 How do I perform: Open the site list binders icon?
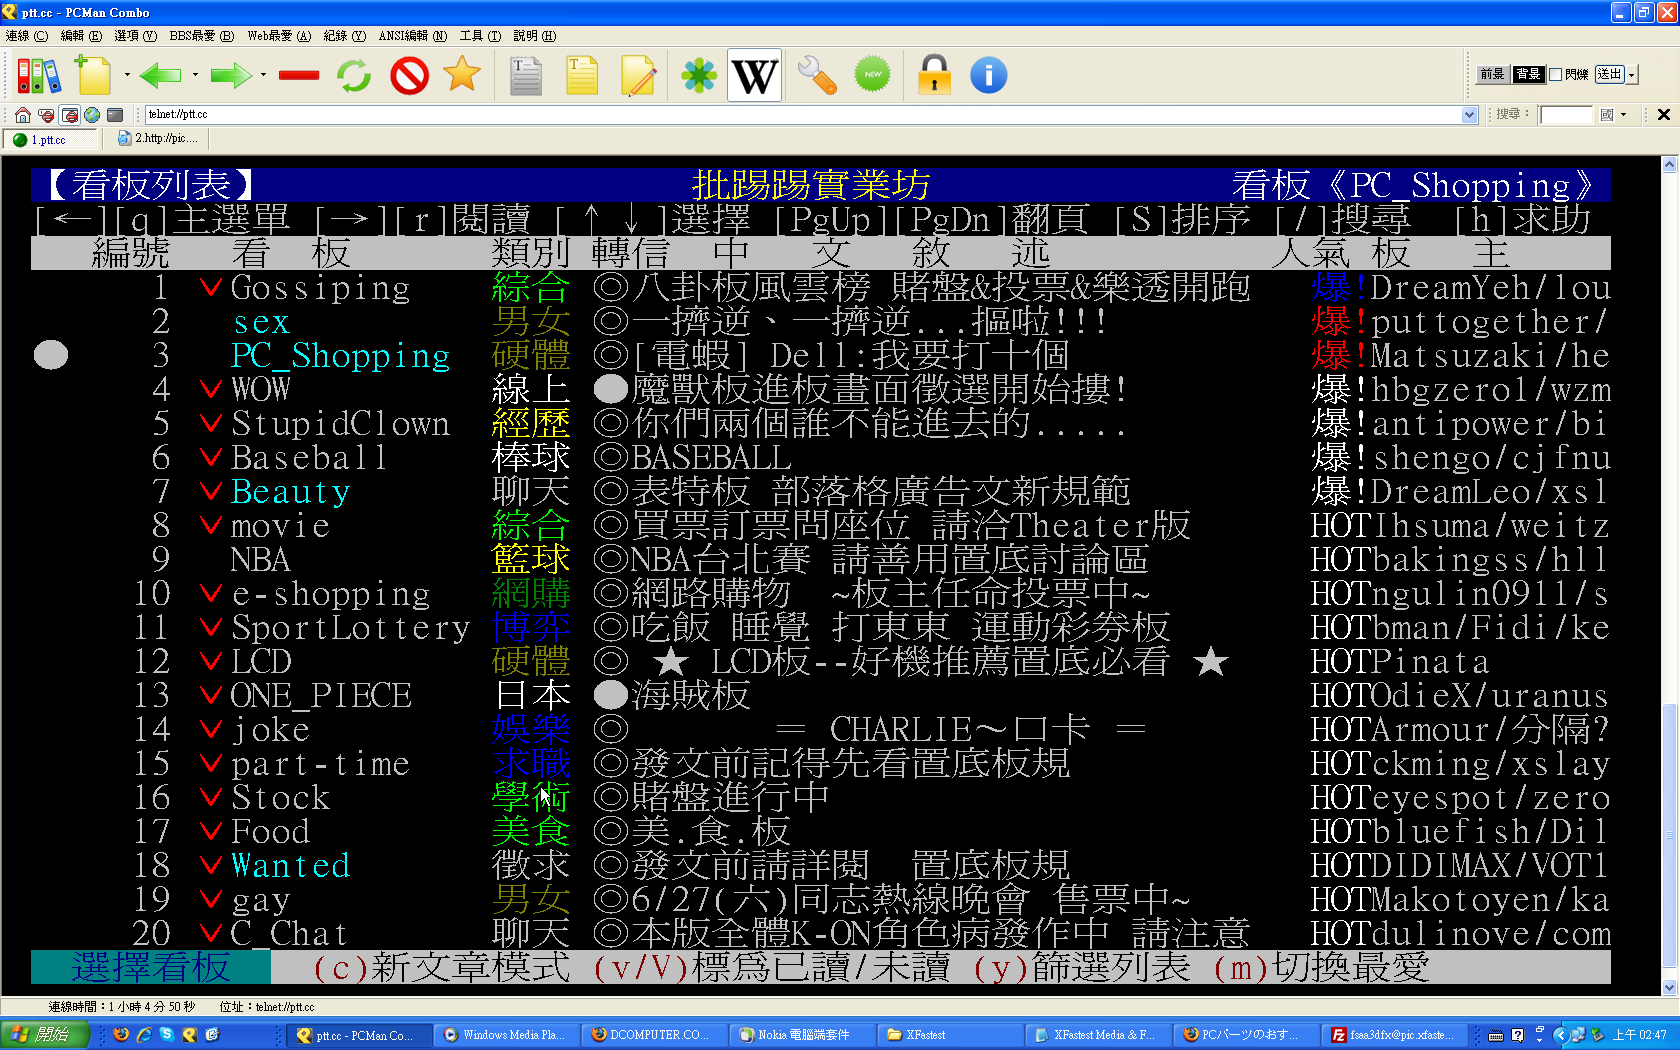[x=38, y=75]
